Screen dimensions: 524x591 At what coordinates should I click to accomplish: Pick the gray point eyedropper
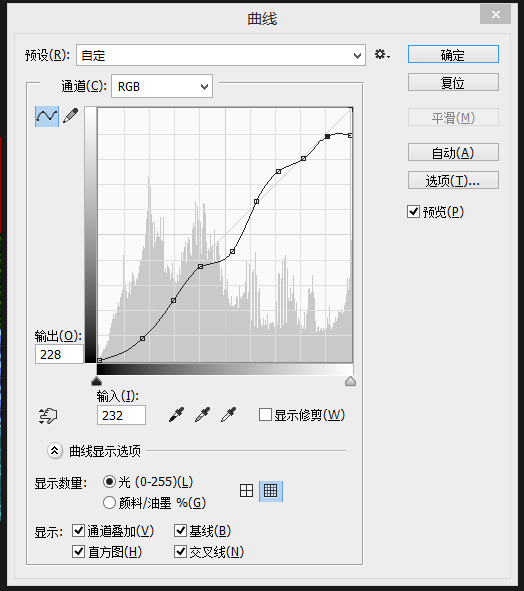click(x=202, y=415)
